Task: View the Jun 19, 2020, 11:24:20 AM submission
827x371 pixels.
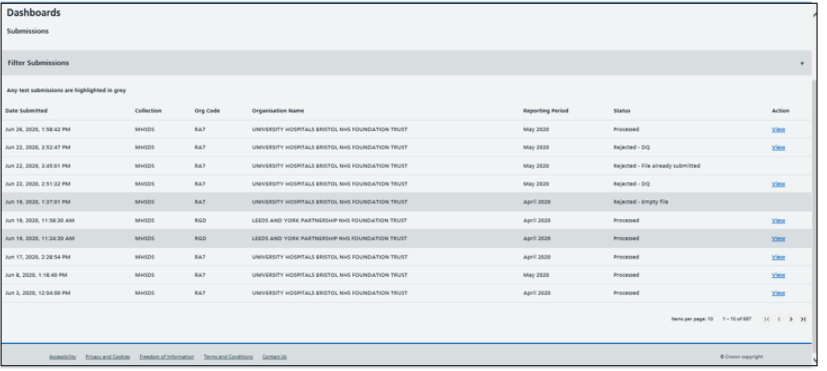Action: [x=778, y=238]
